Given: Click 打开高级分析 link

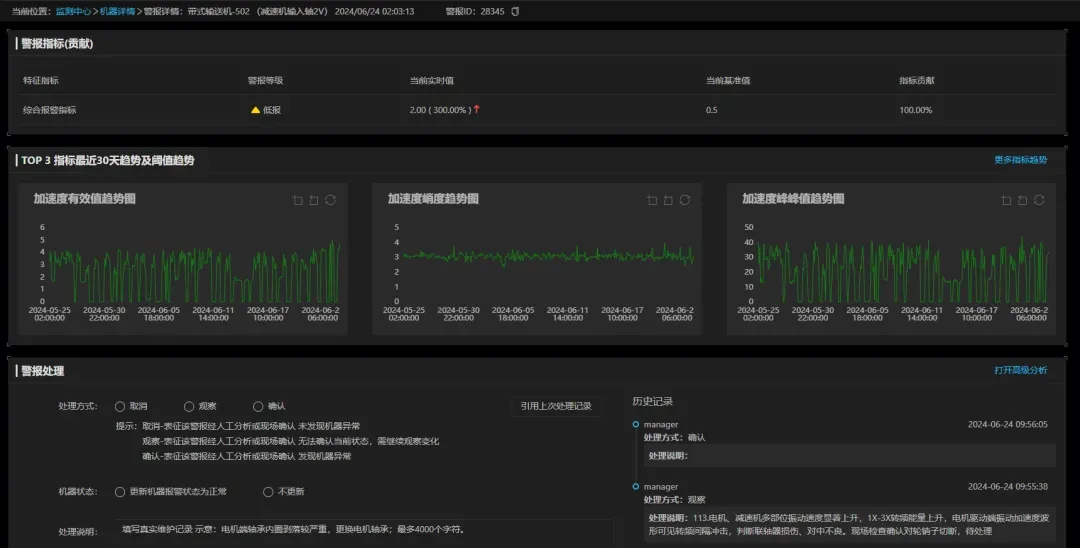Looking at the screenshot, I should pyautogui.click(x=1020, y=370).
